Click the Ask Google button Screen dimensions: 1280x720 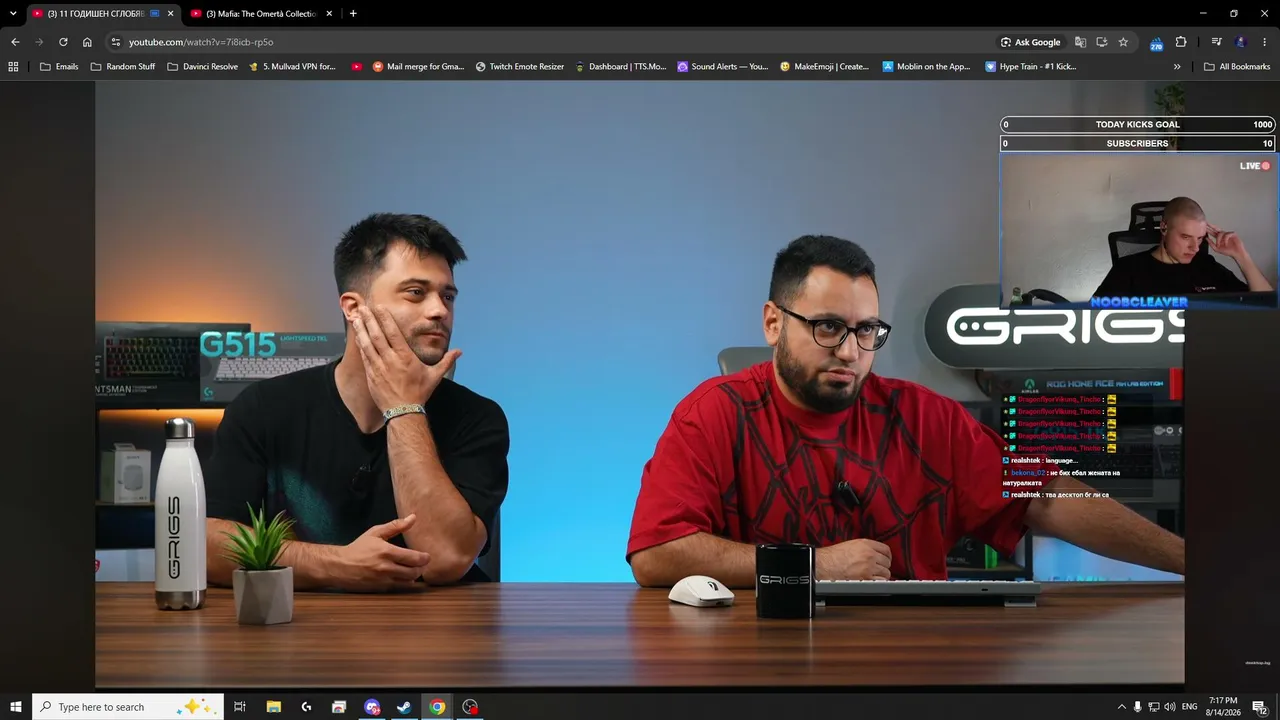point(1031,42)
